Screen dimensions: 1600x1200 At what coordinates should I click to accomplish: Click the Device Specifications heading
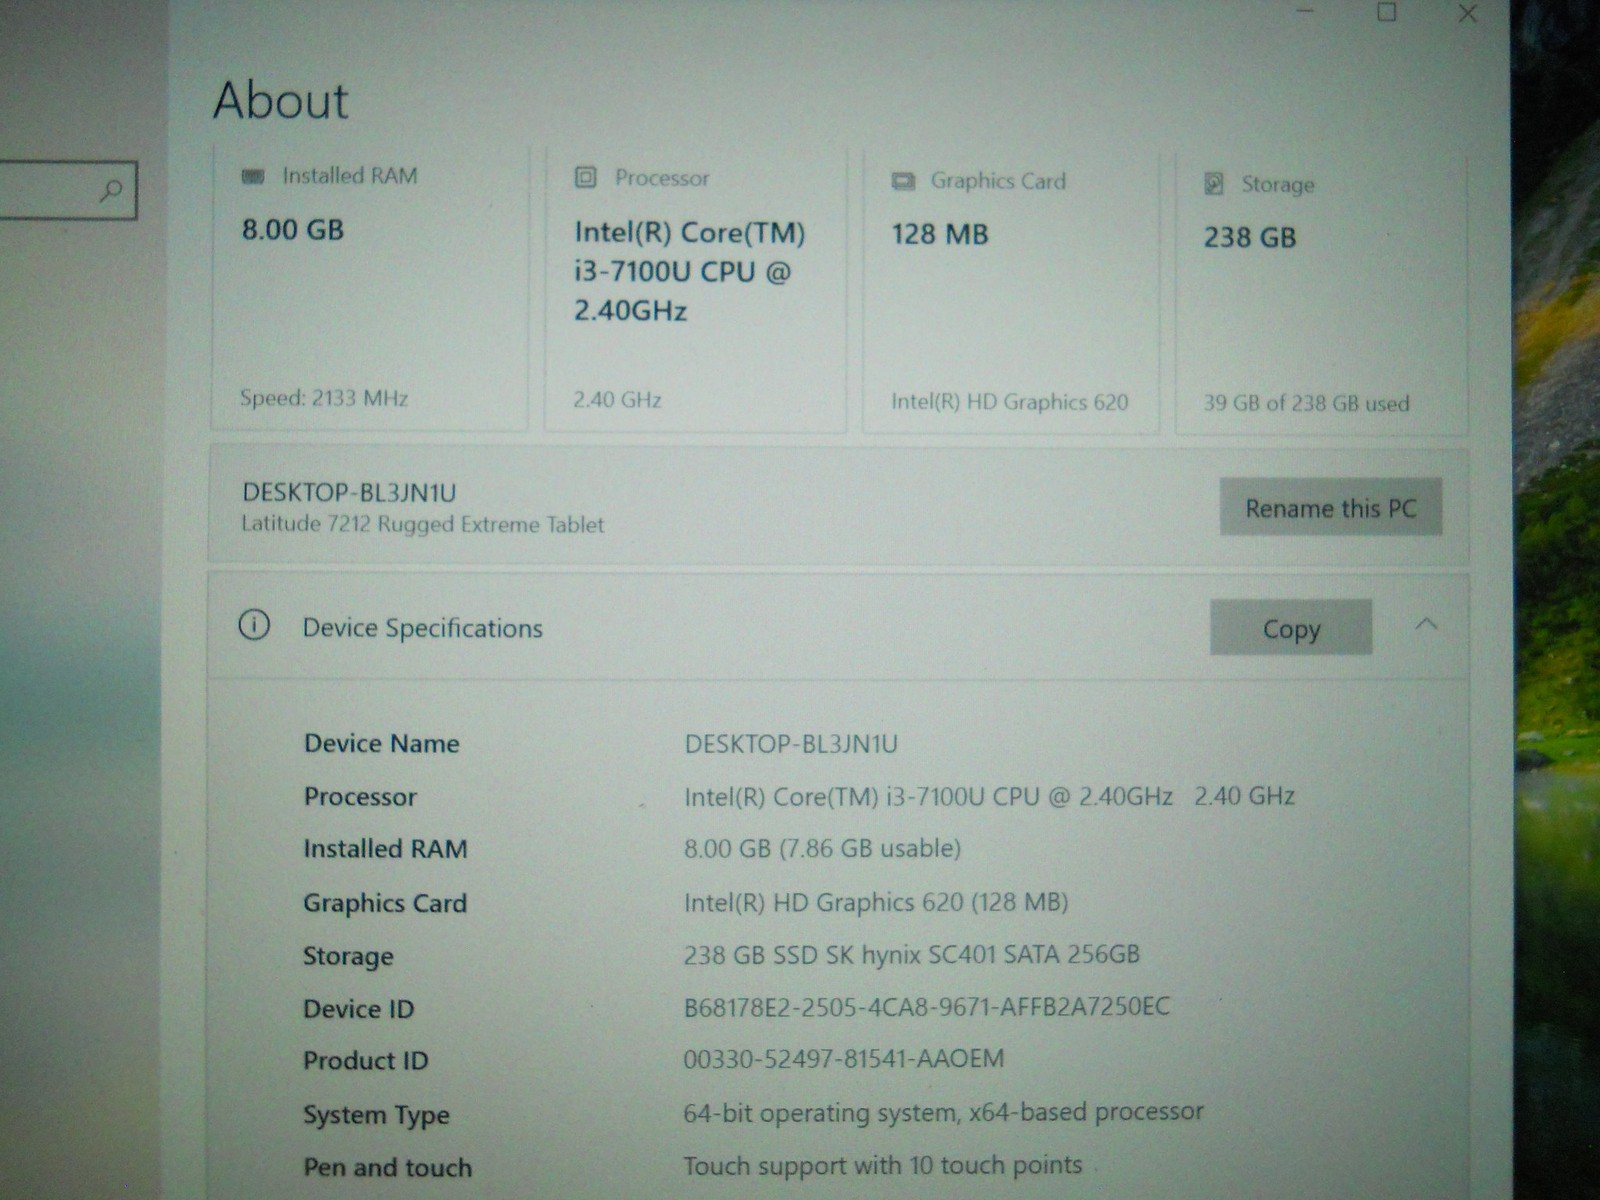(x=422, y=628)
